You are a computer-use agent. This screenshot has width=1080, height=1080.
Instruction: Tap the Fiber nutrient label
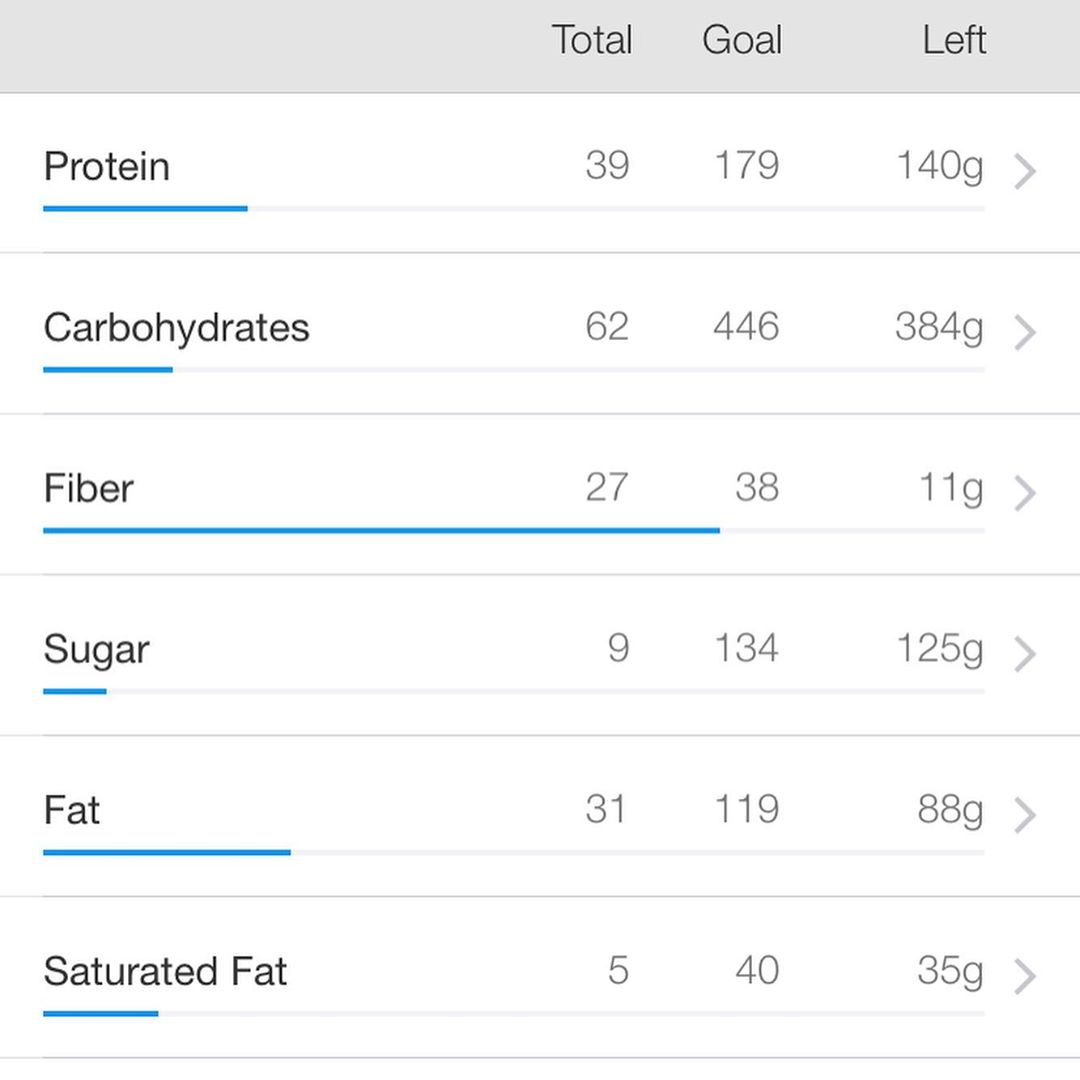tap(88, 488)
